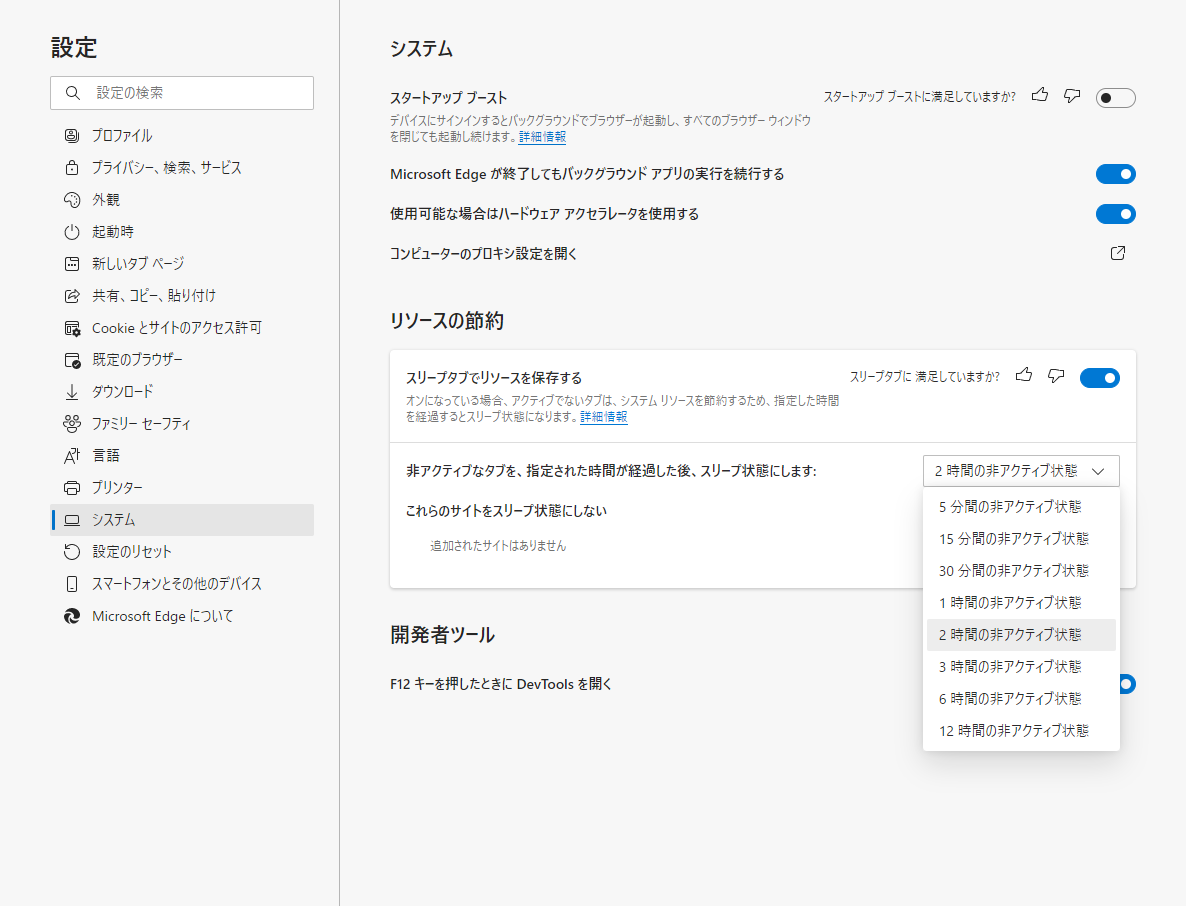The width and height of the screenshot is (1186, 906).
Task: Open 詳細情報 link under スリープタブ description
Action: [x=604, y=417]
